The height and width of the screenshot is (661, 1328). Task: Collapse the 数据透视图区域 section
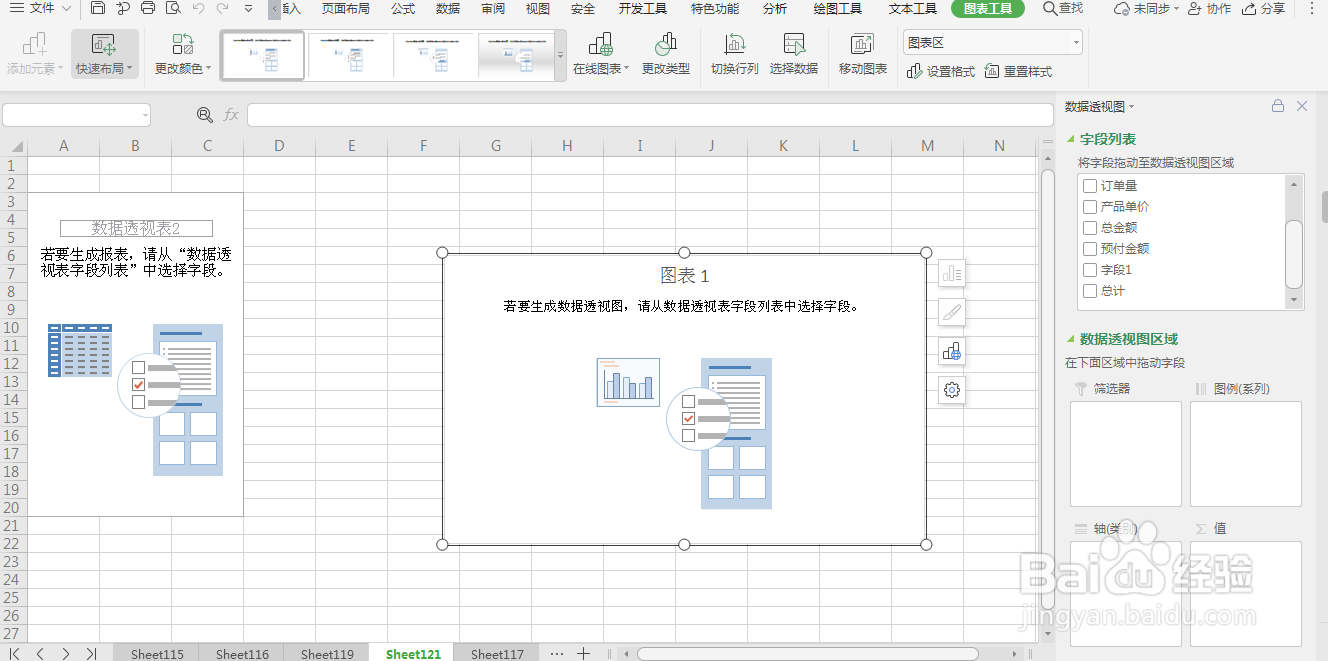[1071, 339]
